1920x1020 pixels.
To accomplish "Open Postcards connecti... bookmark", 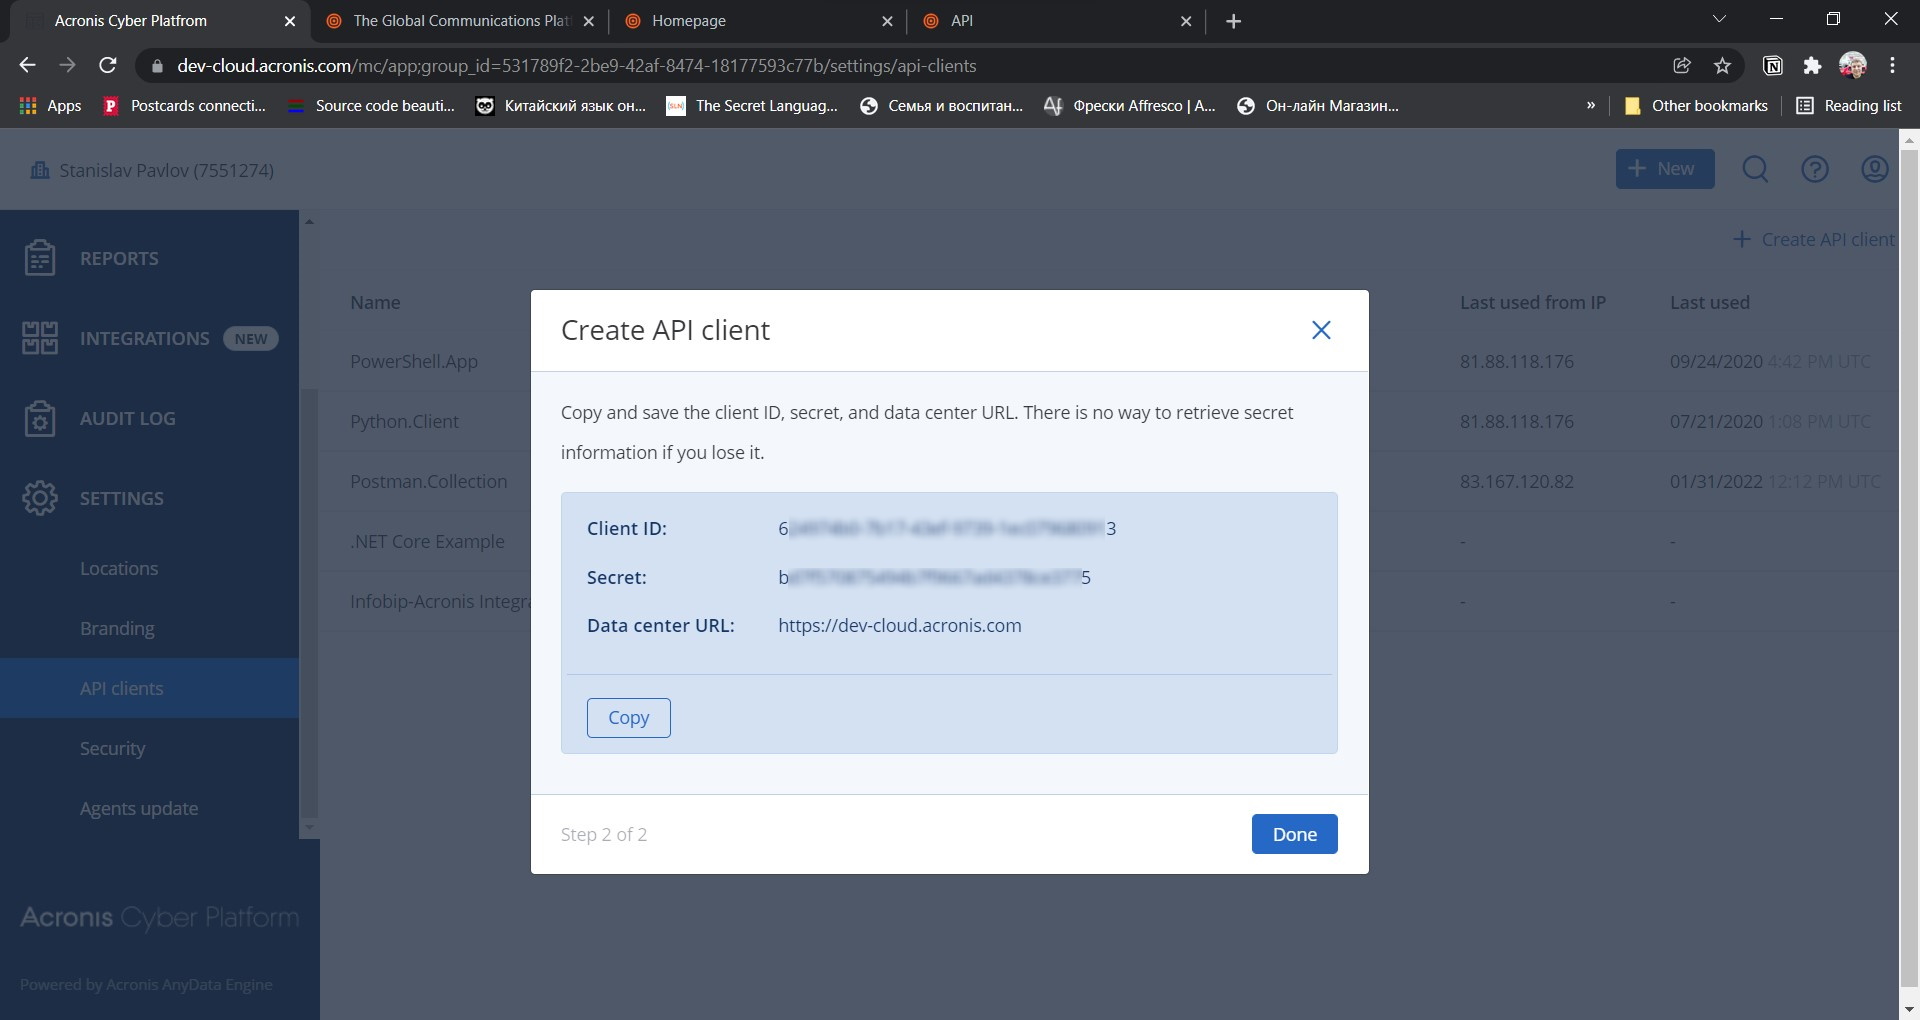I will click(185, 106).
